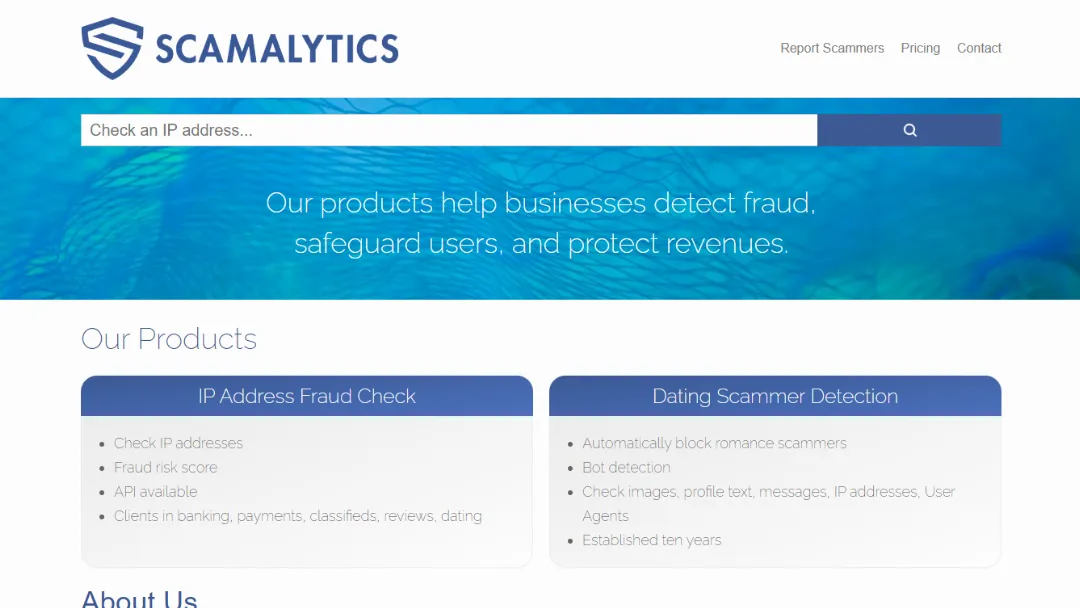
Task: Click the IP Address Fraud Check card header
Action: point(306,396)
